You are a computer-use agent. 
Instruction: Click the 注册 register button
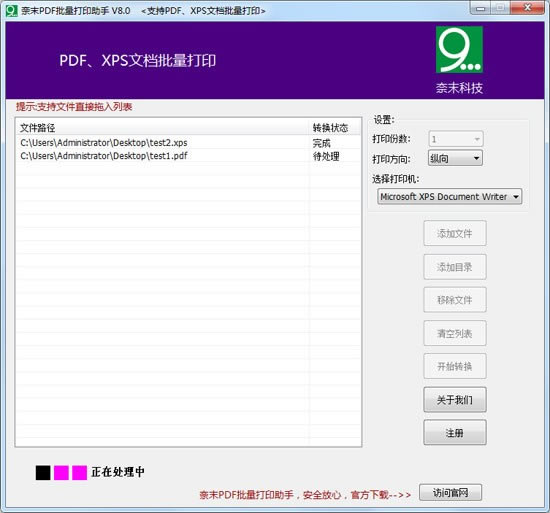[x=455, y=432]
